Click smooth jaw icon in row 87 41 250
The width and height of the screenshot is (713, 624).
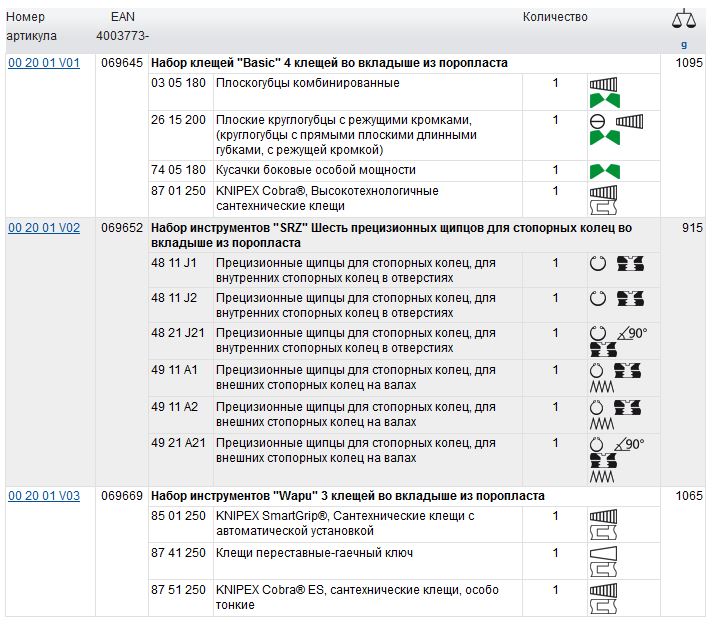603,554
